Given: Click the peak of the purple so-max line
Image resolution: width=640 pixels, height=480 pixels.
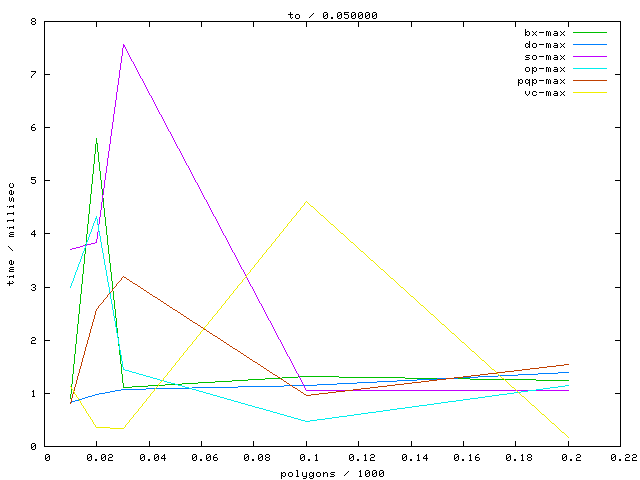Looking at the screenshot, I should coord(123,44).
